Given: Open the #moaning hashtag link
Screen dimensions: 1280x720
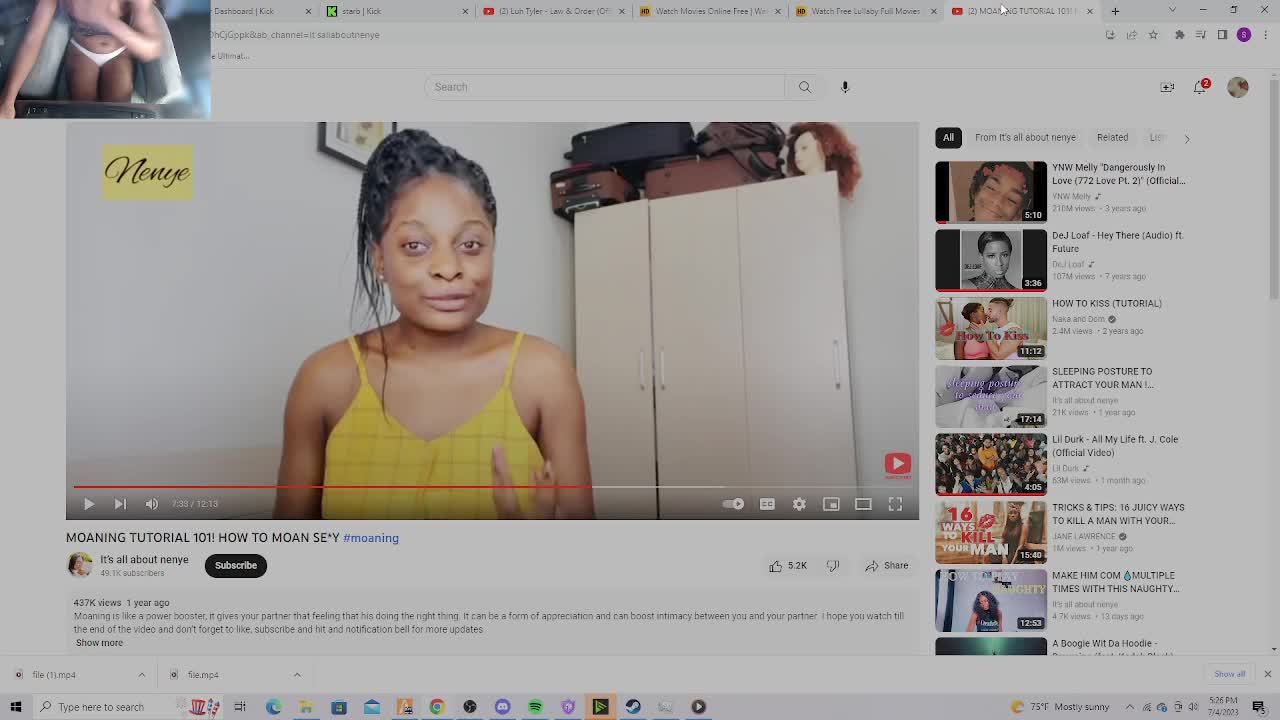Looking at the screenshot, I should pyautogui.click(x=371, y=538).
